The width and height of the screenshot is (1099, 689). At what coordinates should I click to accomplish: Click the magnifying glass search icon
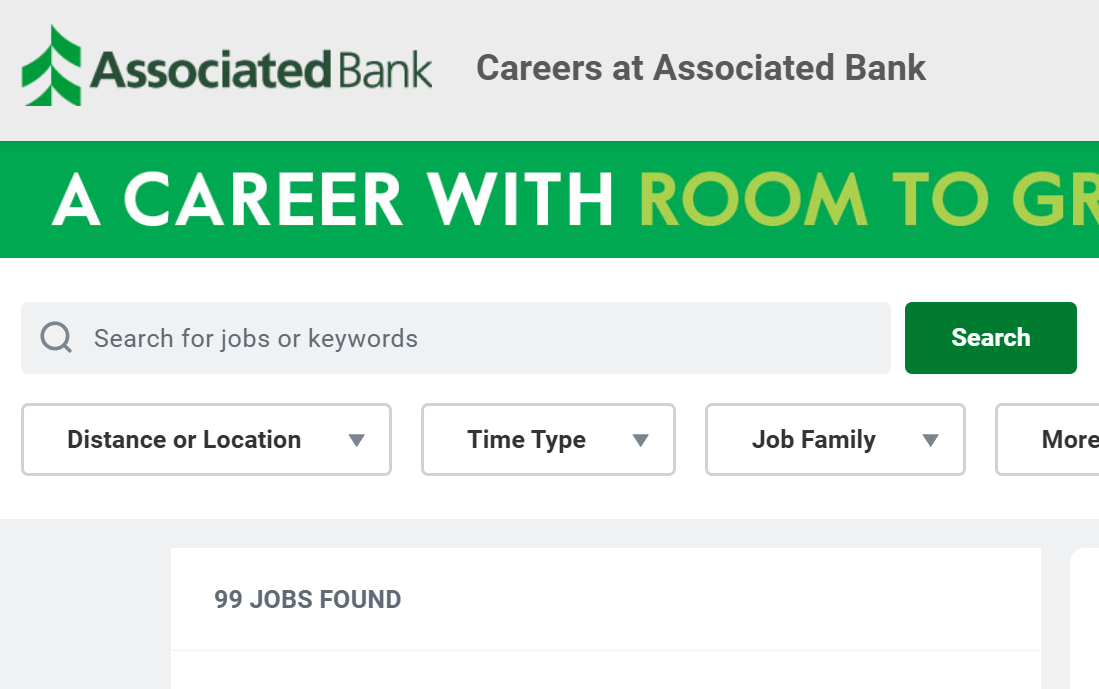point(56,337)
